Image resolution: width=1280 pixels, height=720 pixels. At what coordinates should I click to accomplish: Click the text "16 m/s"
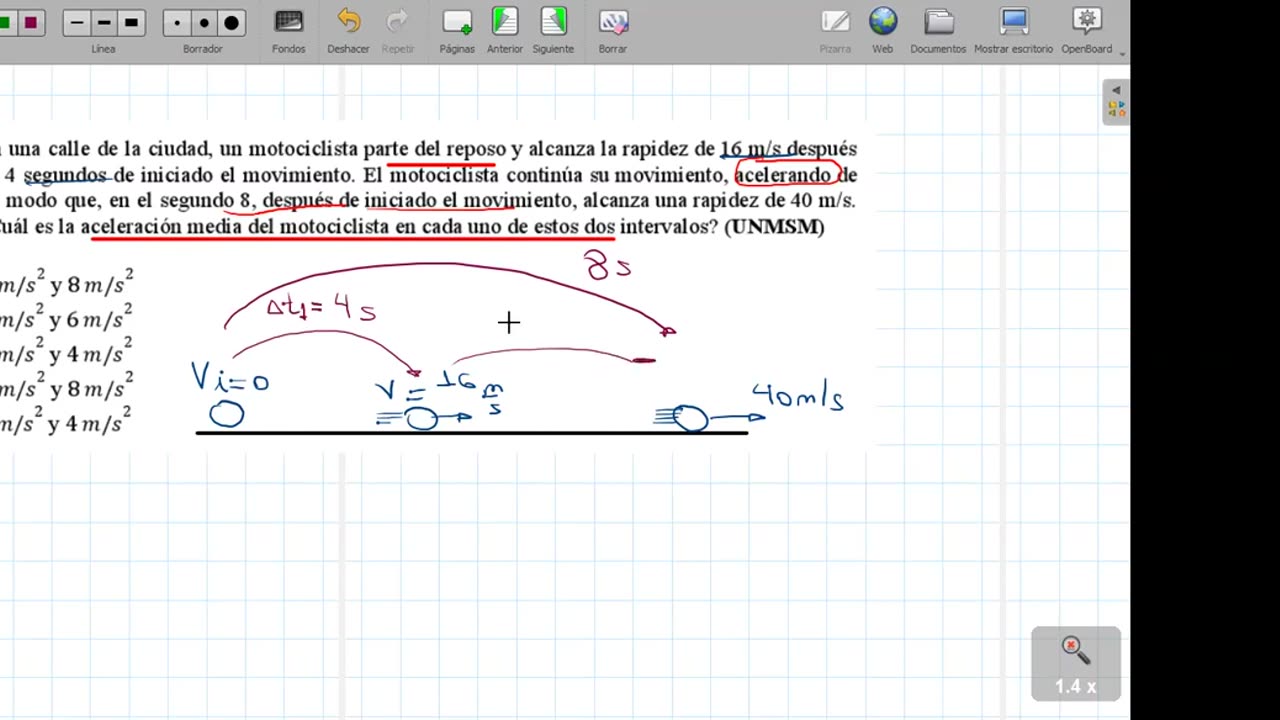point(751,149)
